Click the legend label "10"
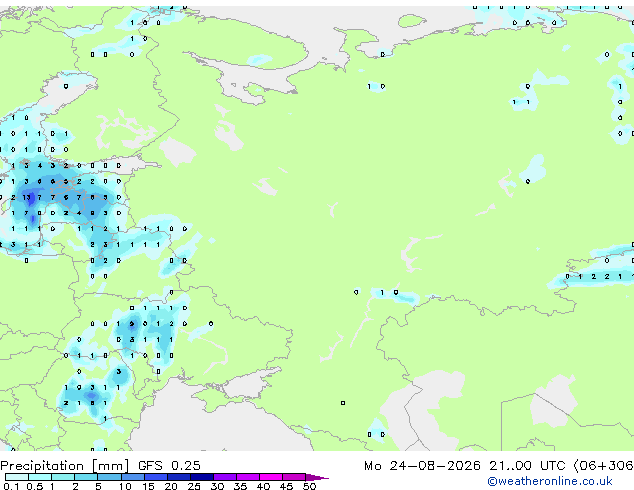Screen dimensions: 634x490 125,486
